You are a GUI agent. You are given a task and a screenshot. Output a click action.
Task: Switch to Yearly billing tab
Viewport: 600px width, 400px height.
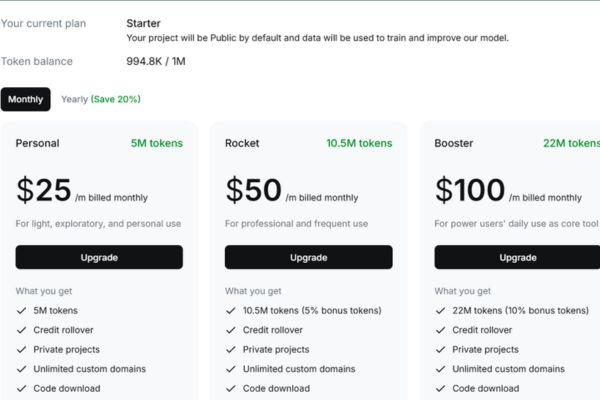100,99
